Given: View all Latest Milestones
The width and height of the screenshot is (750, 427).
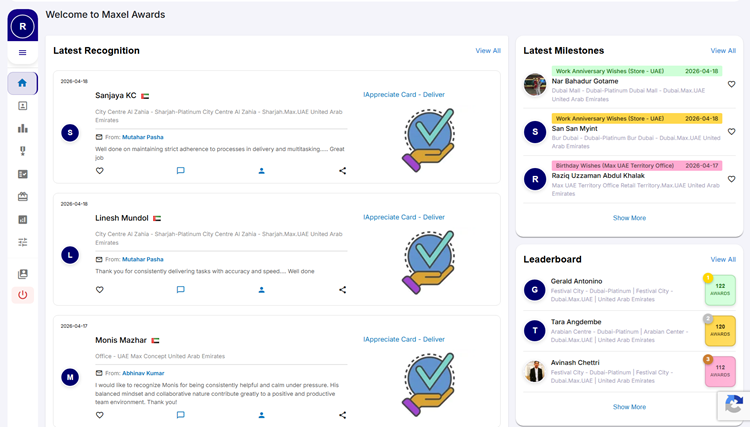Looking at the screenshot, I should 723,51.
